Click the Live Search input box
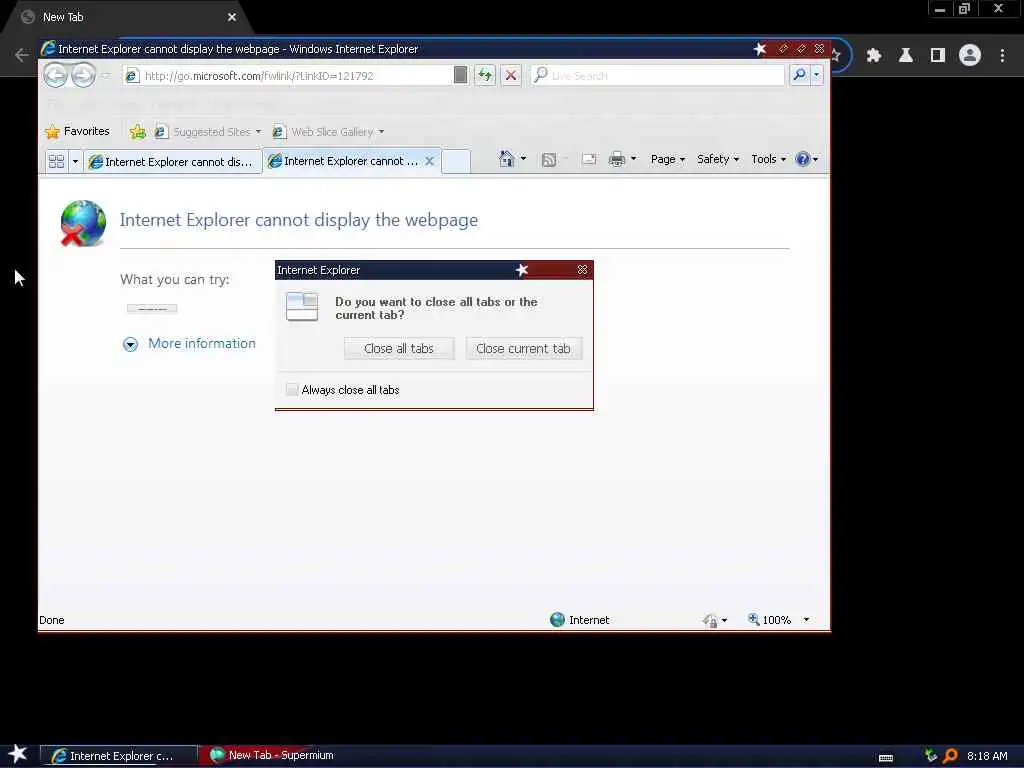This screenshot has width=1024, height=768. (657, 76)
